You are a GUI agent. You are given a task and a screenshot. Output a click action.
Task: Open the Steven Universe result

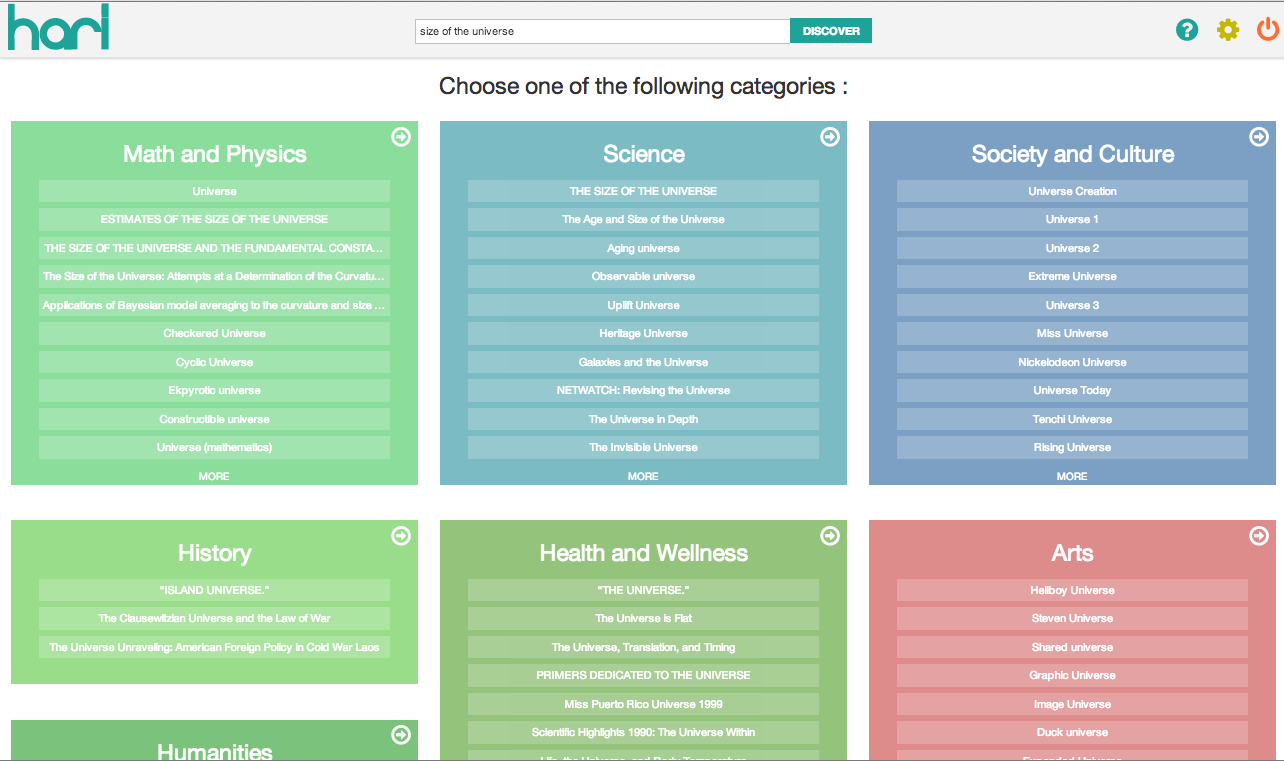point(1072,618)
